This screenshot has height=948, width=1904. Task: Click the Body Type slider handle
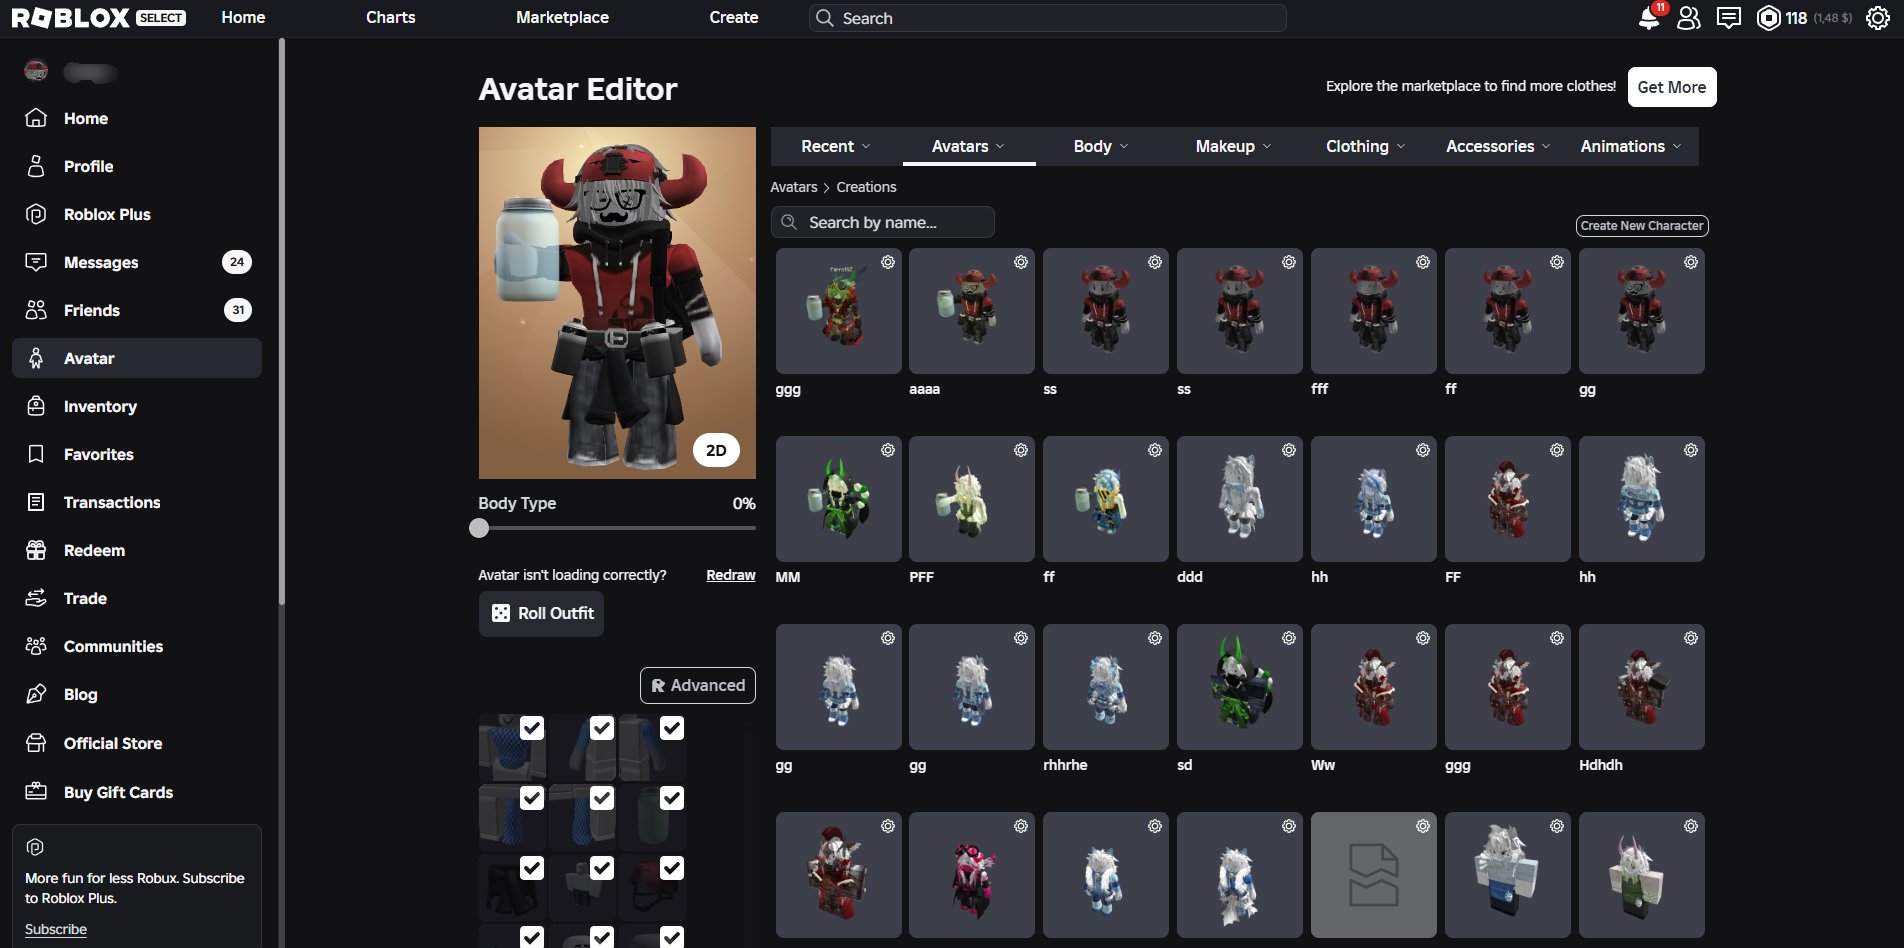pyautogui.click(x=479, y=528)
